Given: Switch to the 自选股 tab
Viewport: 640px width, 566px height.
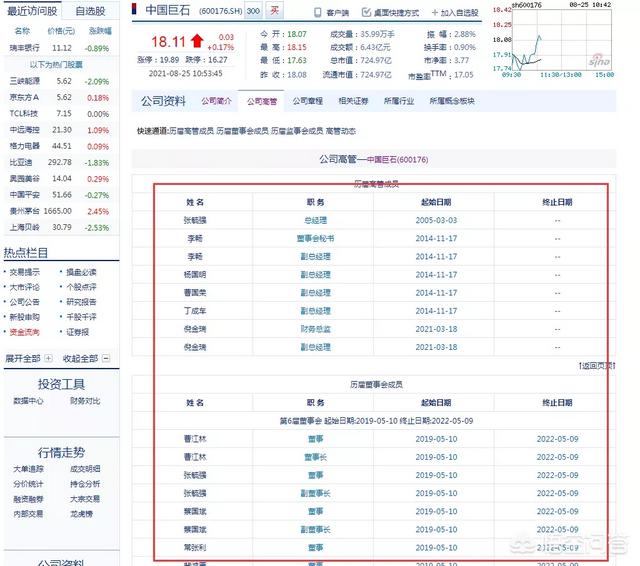Looking at the screenshot, I should coord(90,11).
